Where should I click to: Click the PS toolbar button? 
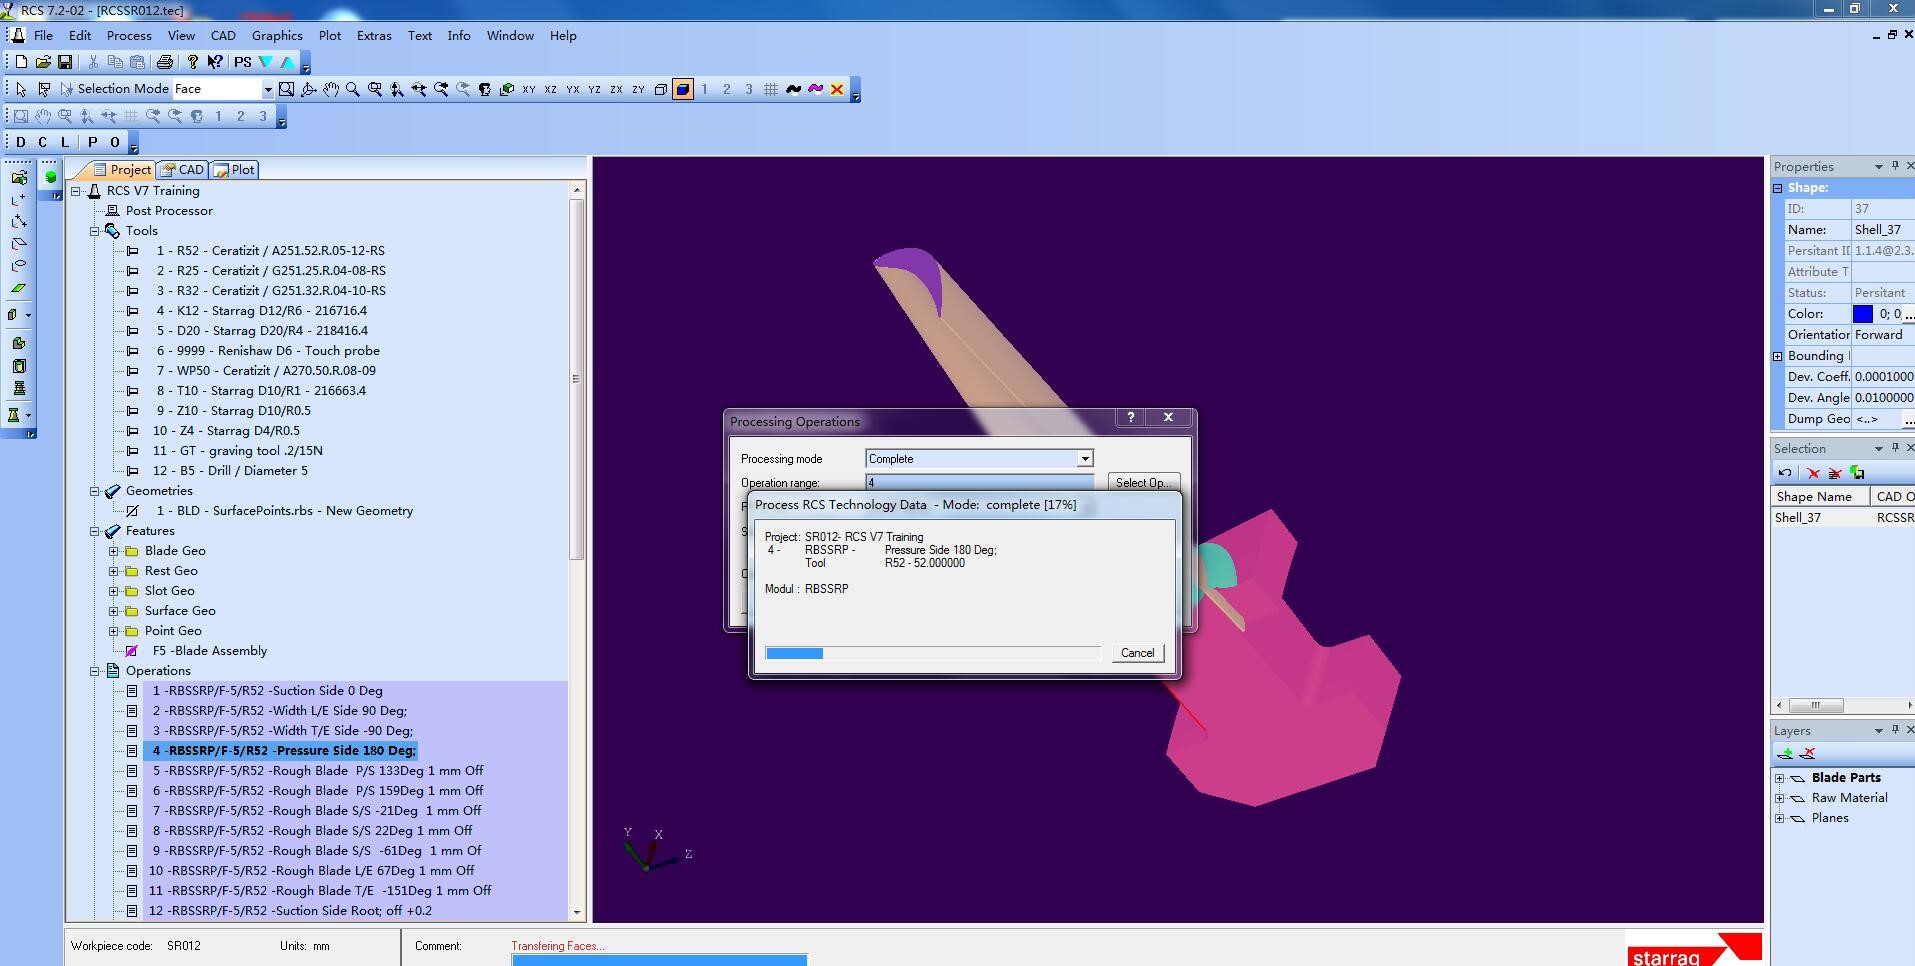coord(243,62)
